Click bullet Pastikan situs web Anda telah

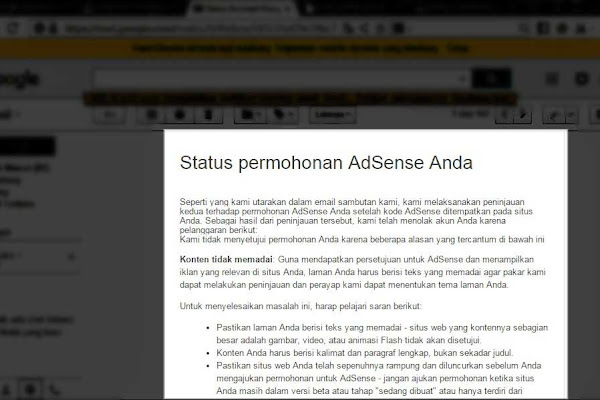click(x=378, y=366)
